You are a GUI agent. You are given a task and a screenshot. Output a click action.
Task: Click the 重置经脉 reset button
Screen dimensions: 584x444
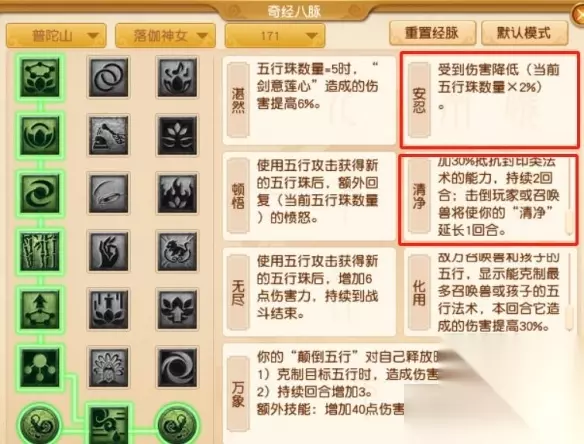[x=432, y=33]
